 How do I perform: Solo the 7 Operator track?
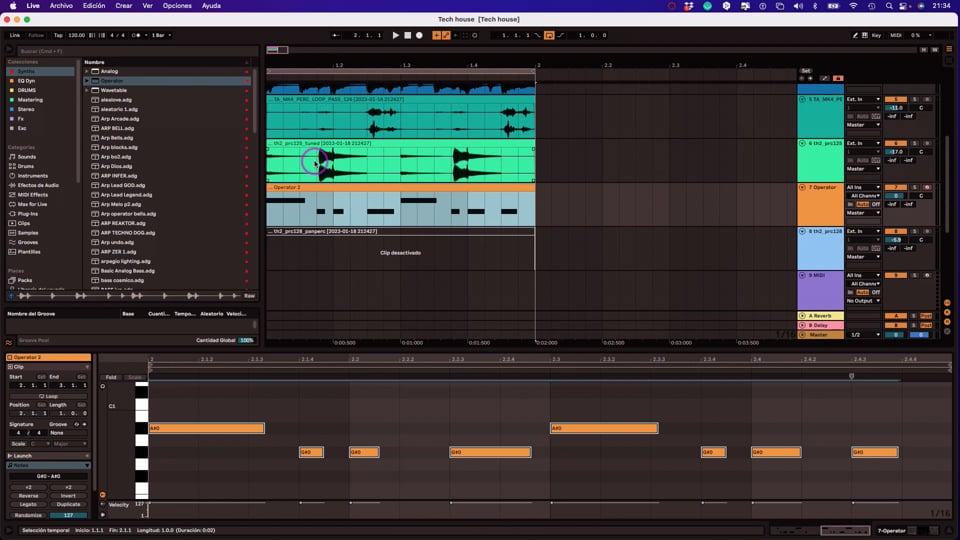click(x=915, y=187)
